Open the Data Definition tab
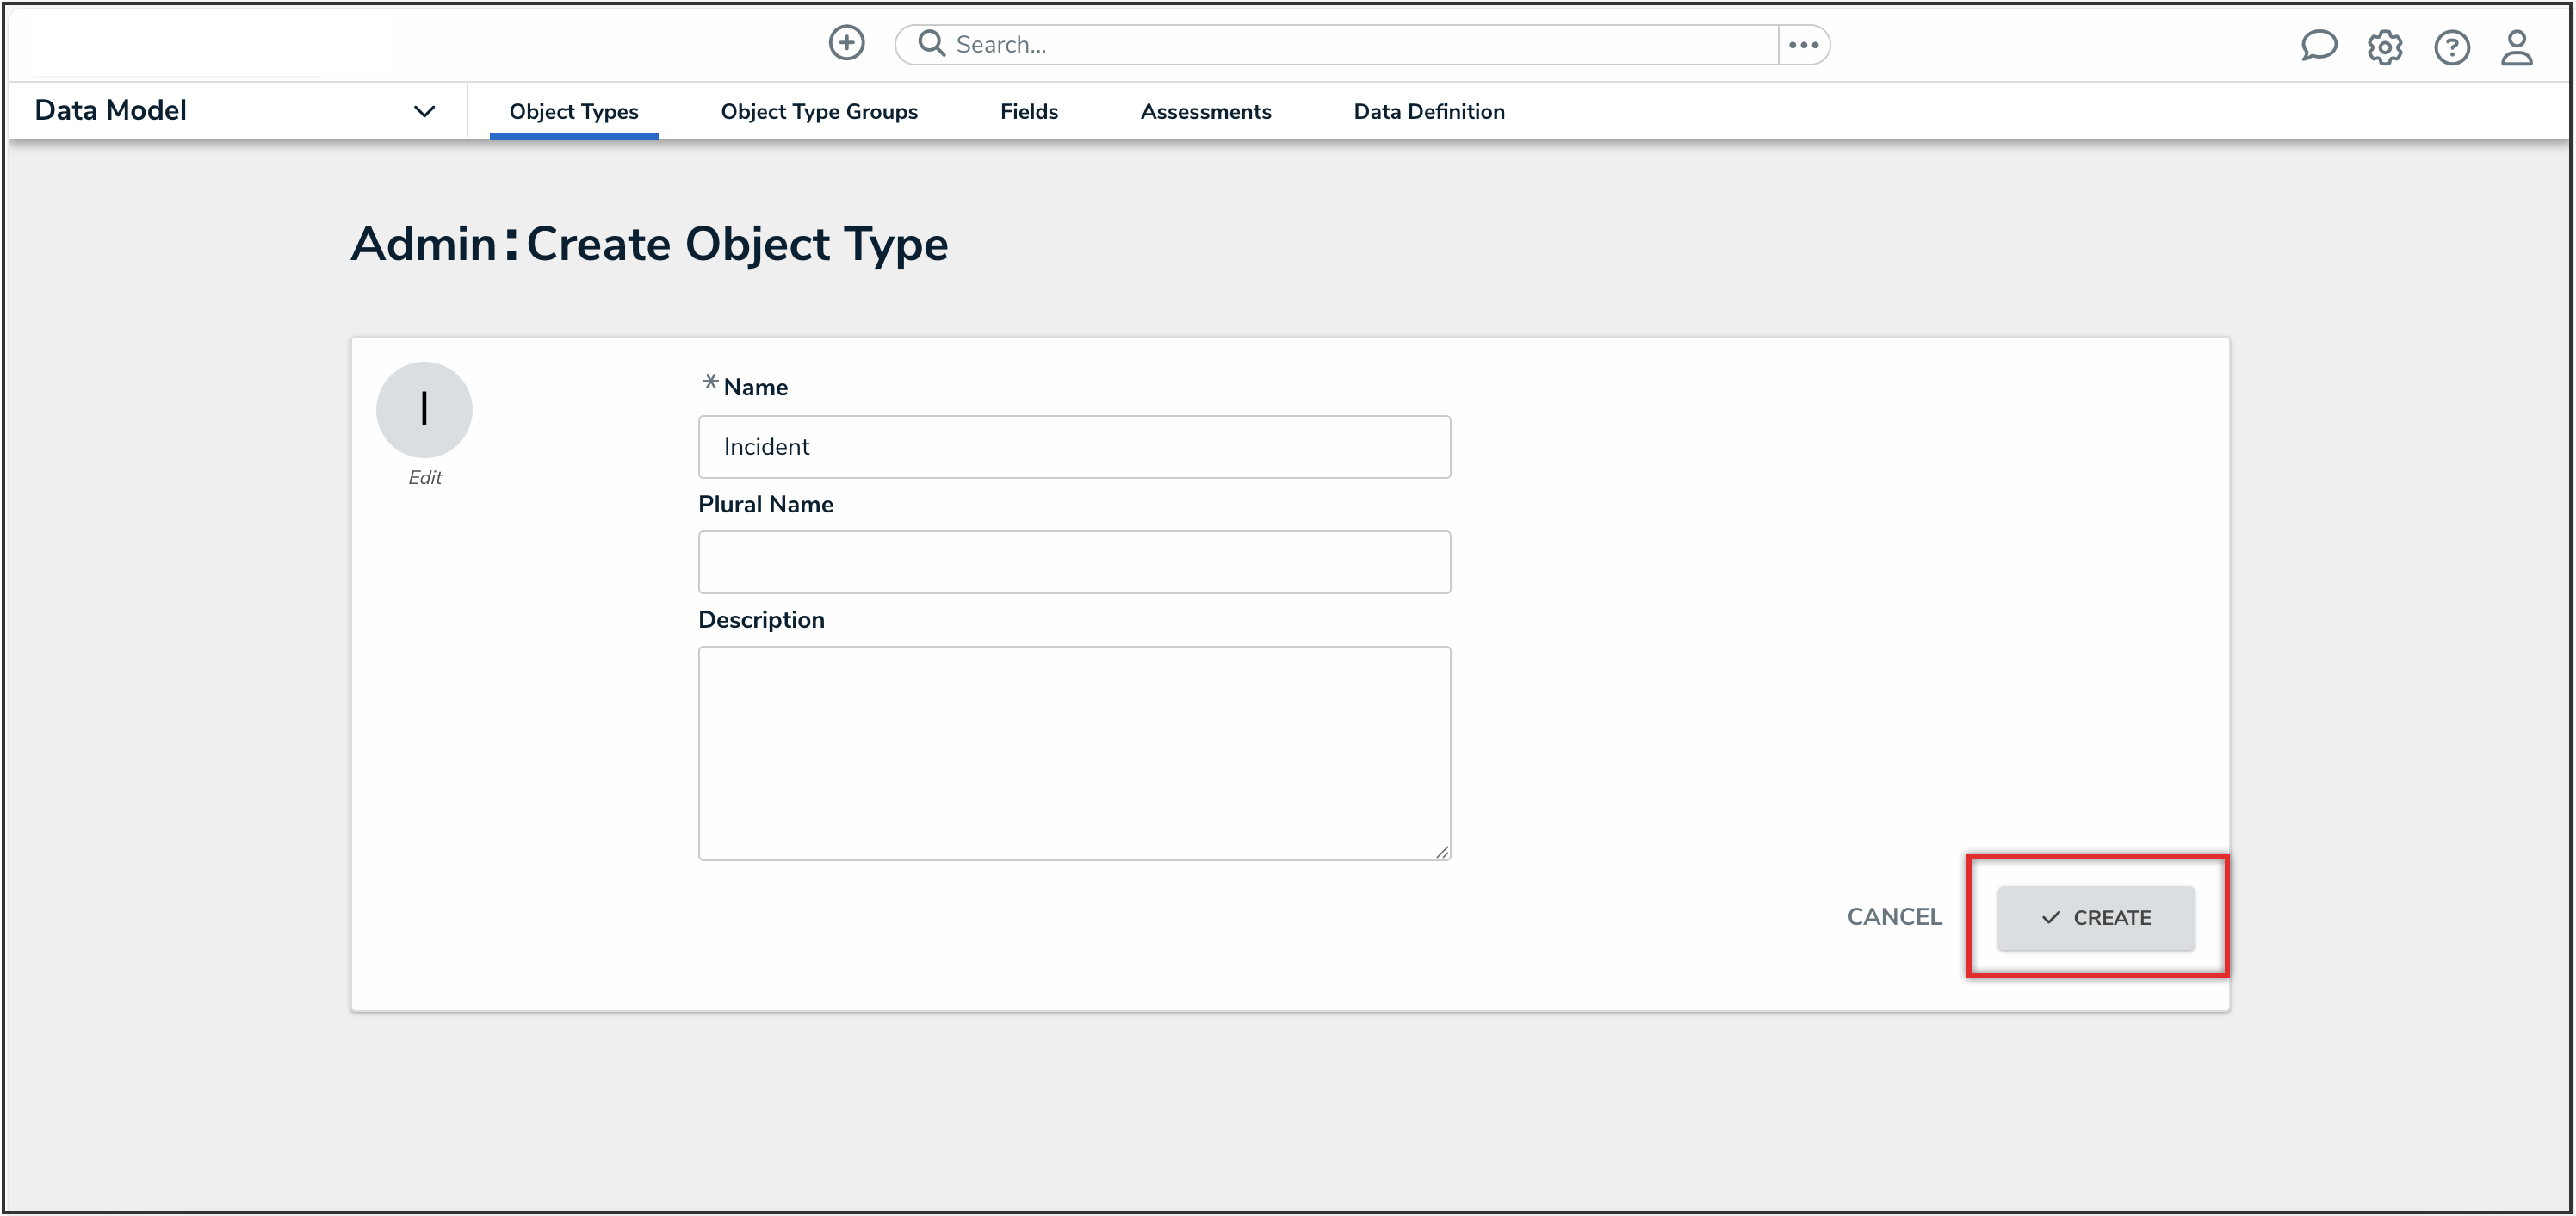2576x1216 pixels. 1428,112
